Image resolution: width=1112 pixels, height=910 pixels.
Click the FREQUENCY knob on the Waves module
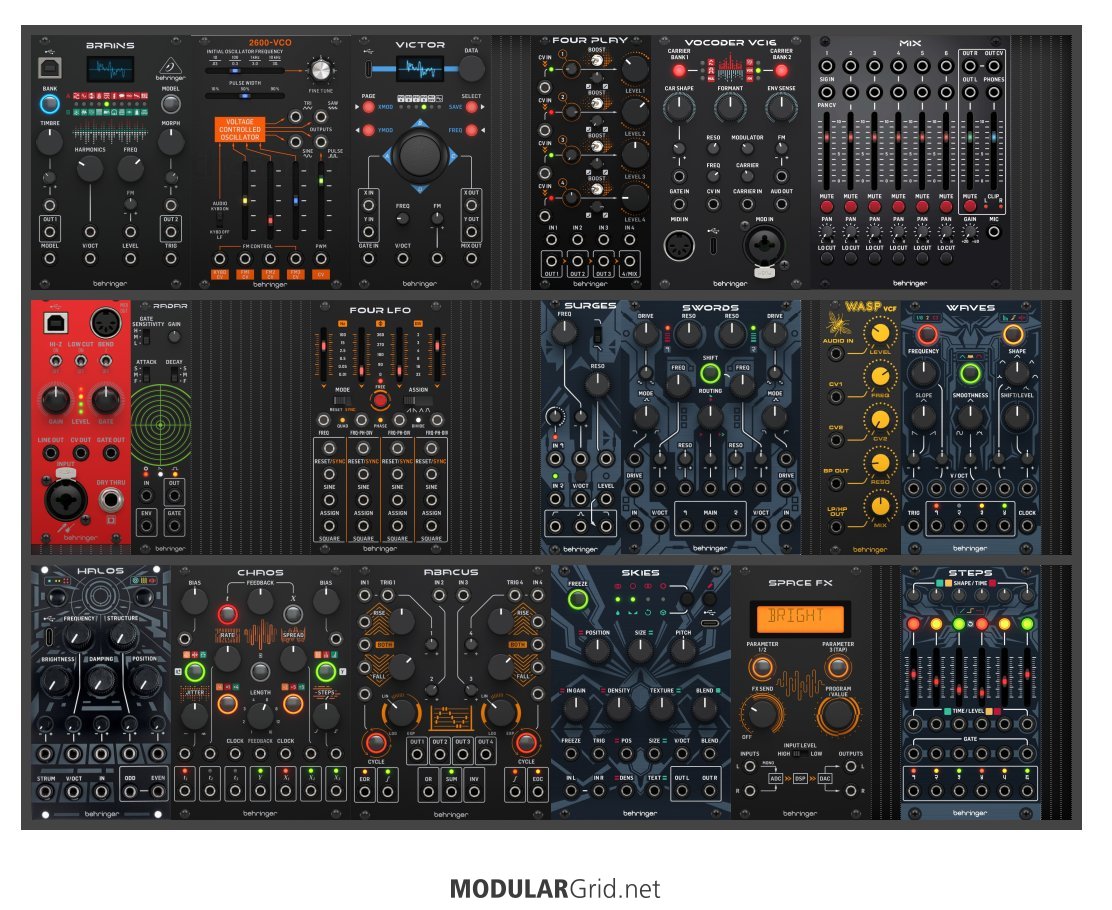click(923, 372)
